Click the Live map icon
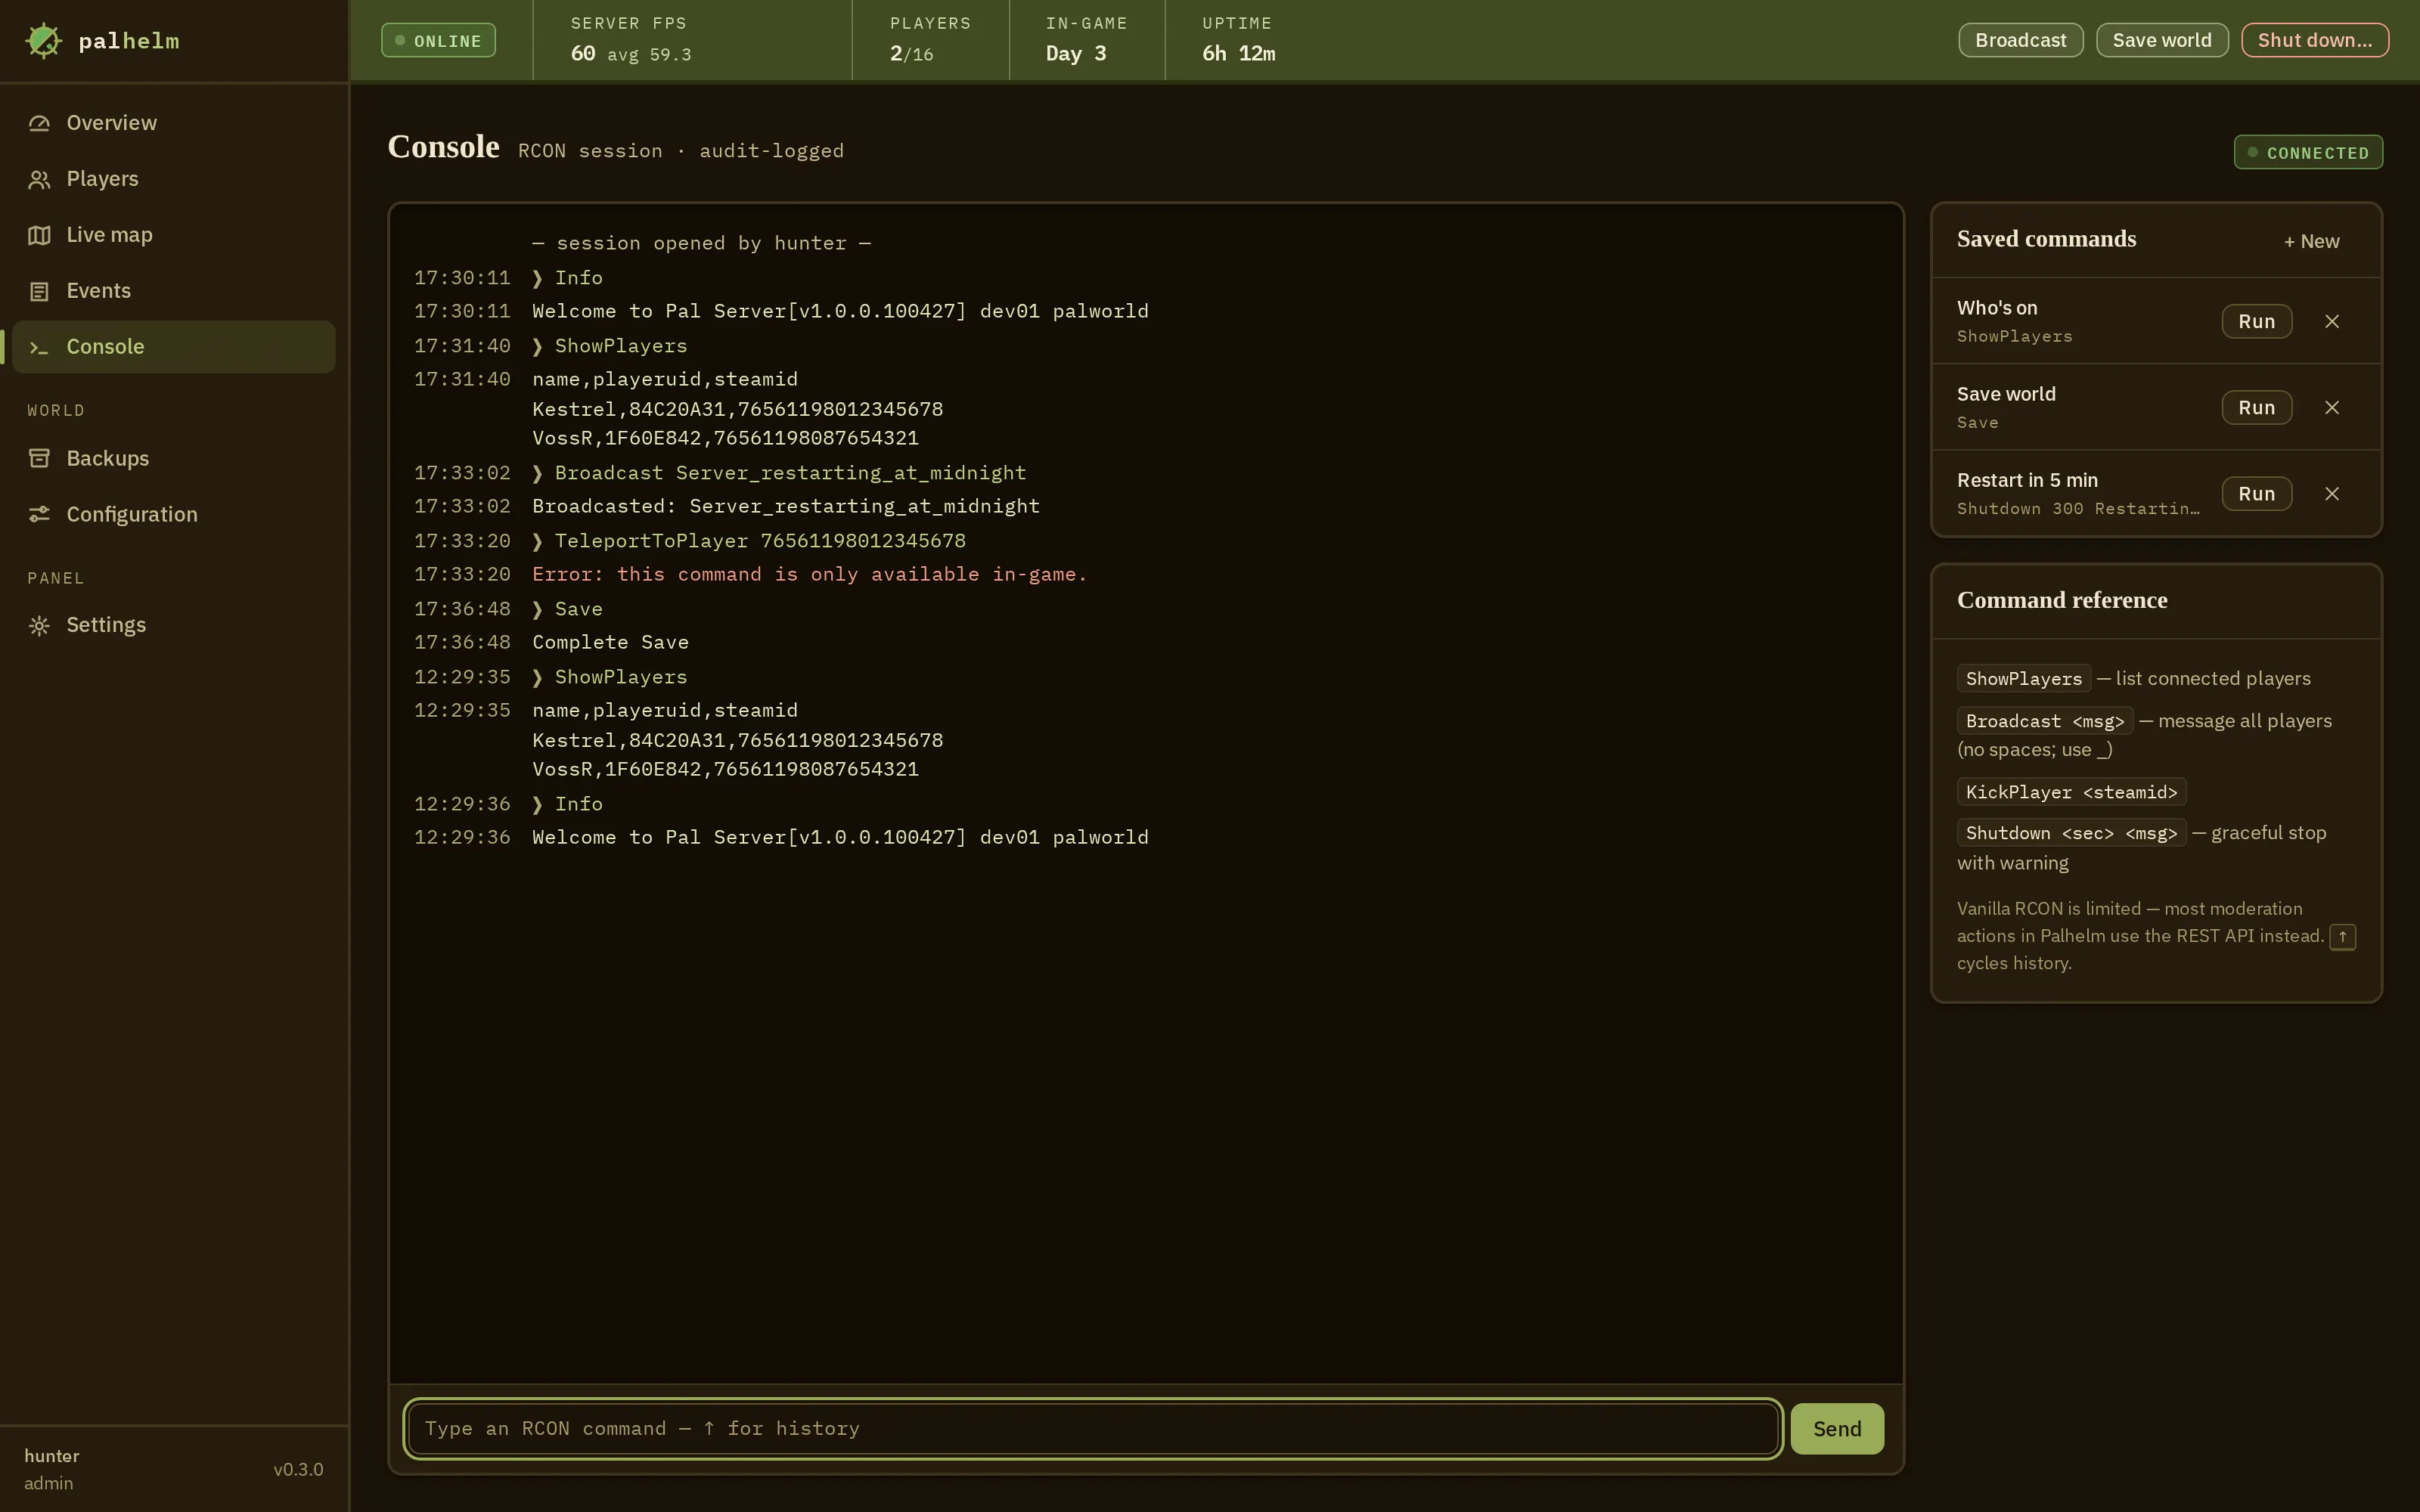 [x=39, y=235]
